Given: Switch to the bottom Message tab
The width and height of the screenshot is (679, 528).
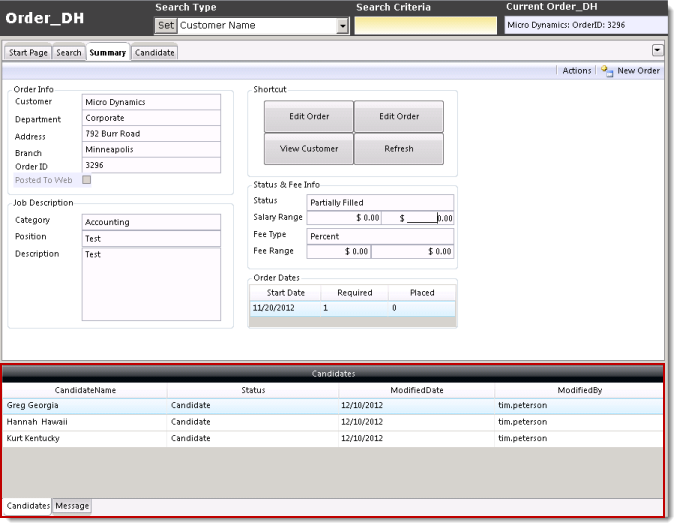Looking at the screenshot, I should (72, 506).
